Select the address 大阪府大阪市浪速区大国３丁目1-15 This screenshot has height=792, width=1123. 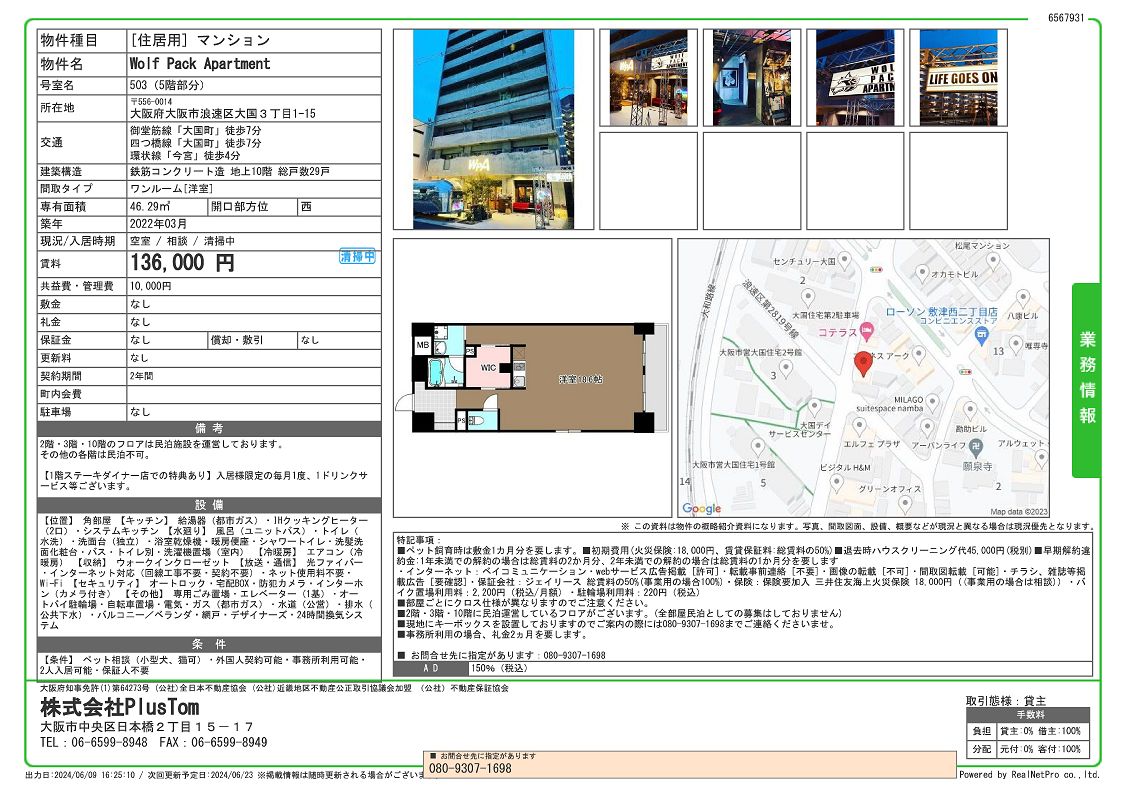(x=223, y=114)
